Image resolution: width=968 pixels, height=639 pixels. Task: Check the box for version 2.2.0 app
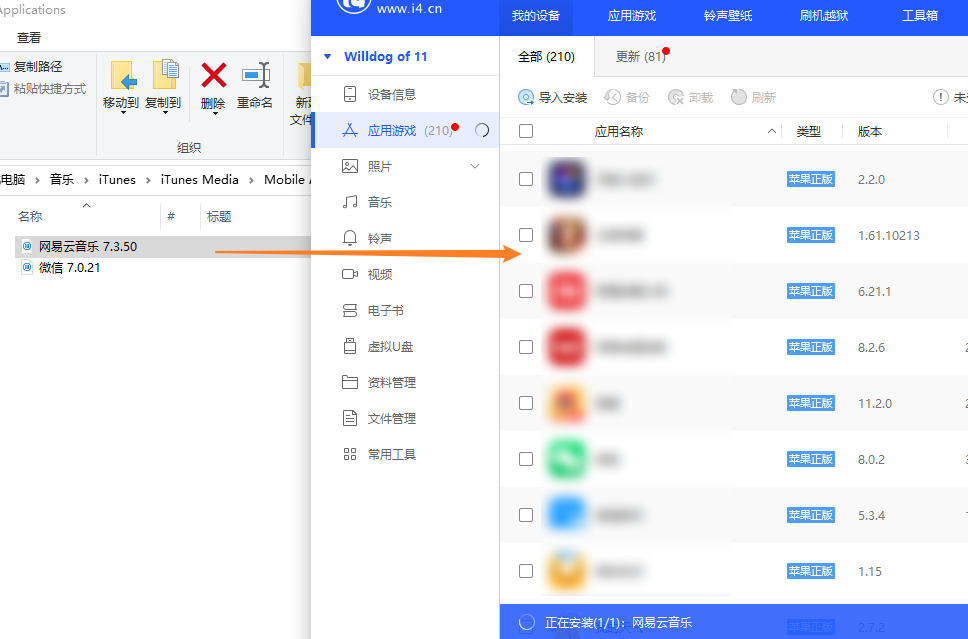(526, 179)
